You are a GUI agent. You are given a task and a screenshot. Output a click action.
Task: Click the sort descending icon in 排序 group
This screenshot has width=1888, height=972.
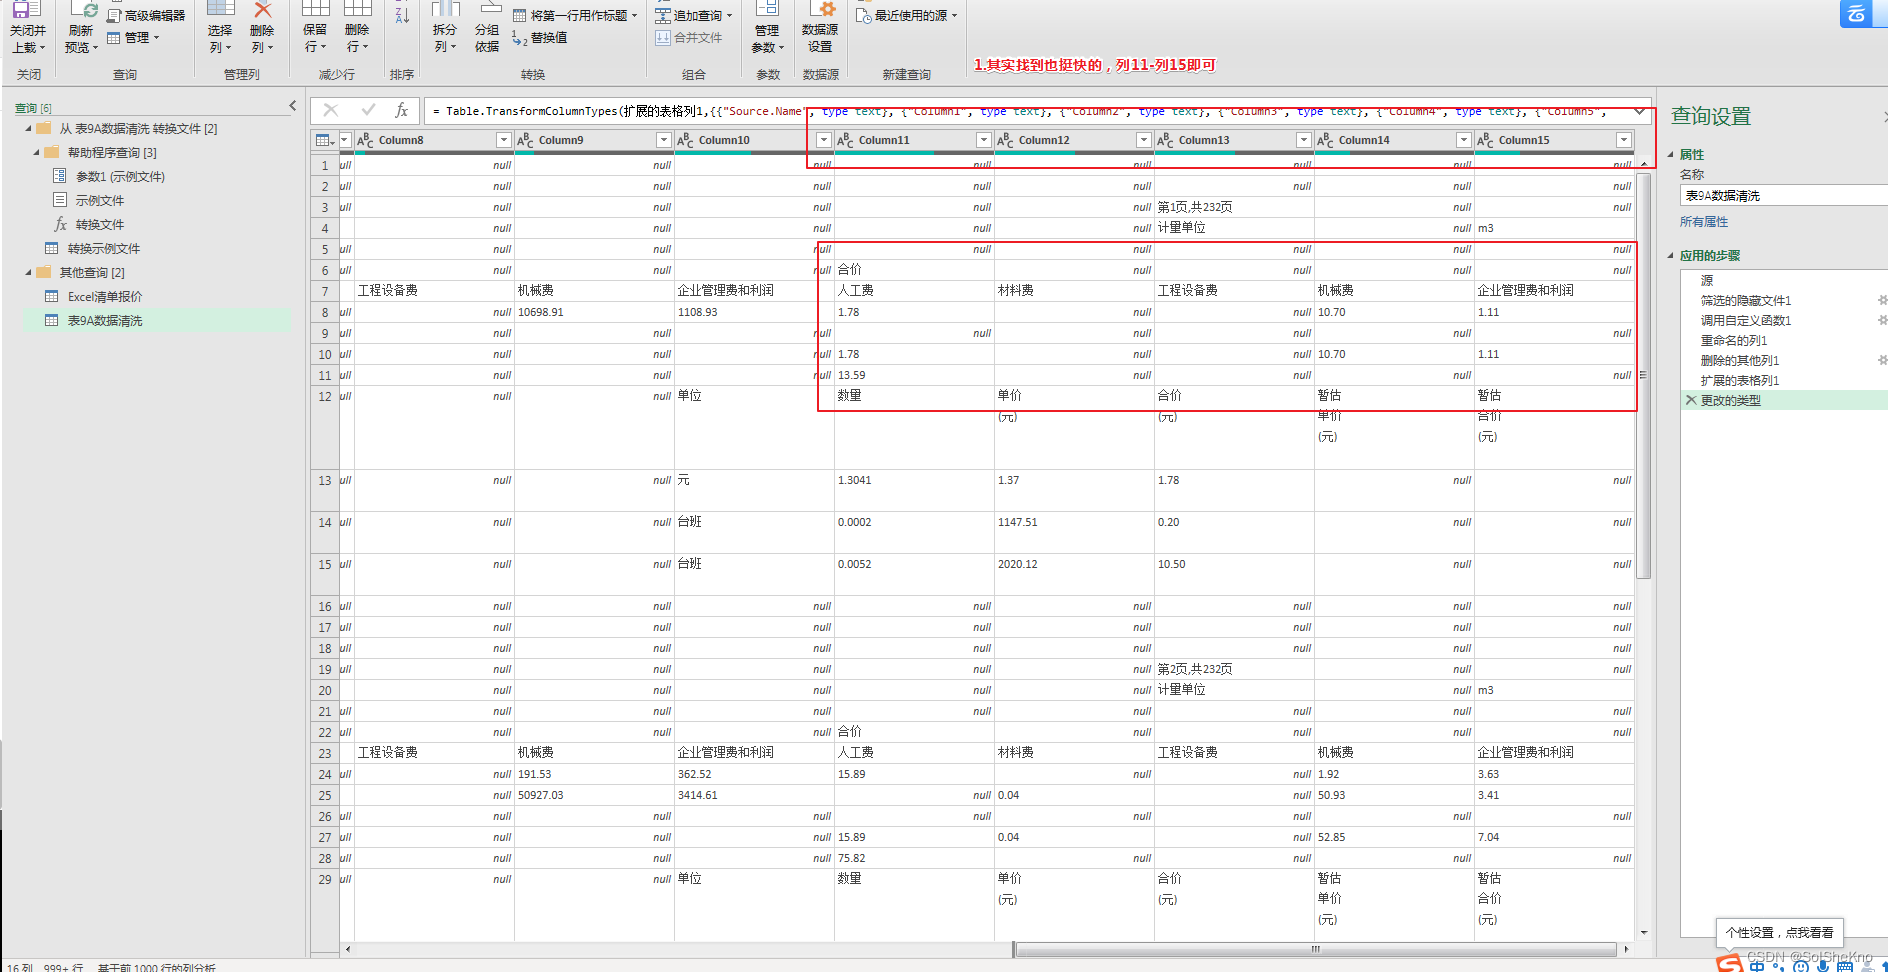[402, 14]
